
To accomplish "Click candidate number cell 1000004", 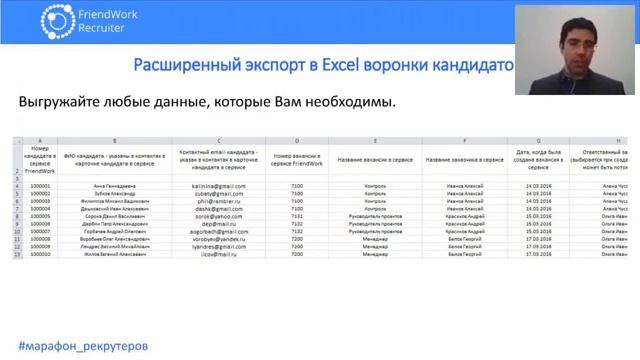I will click(40, 209).
